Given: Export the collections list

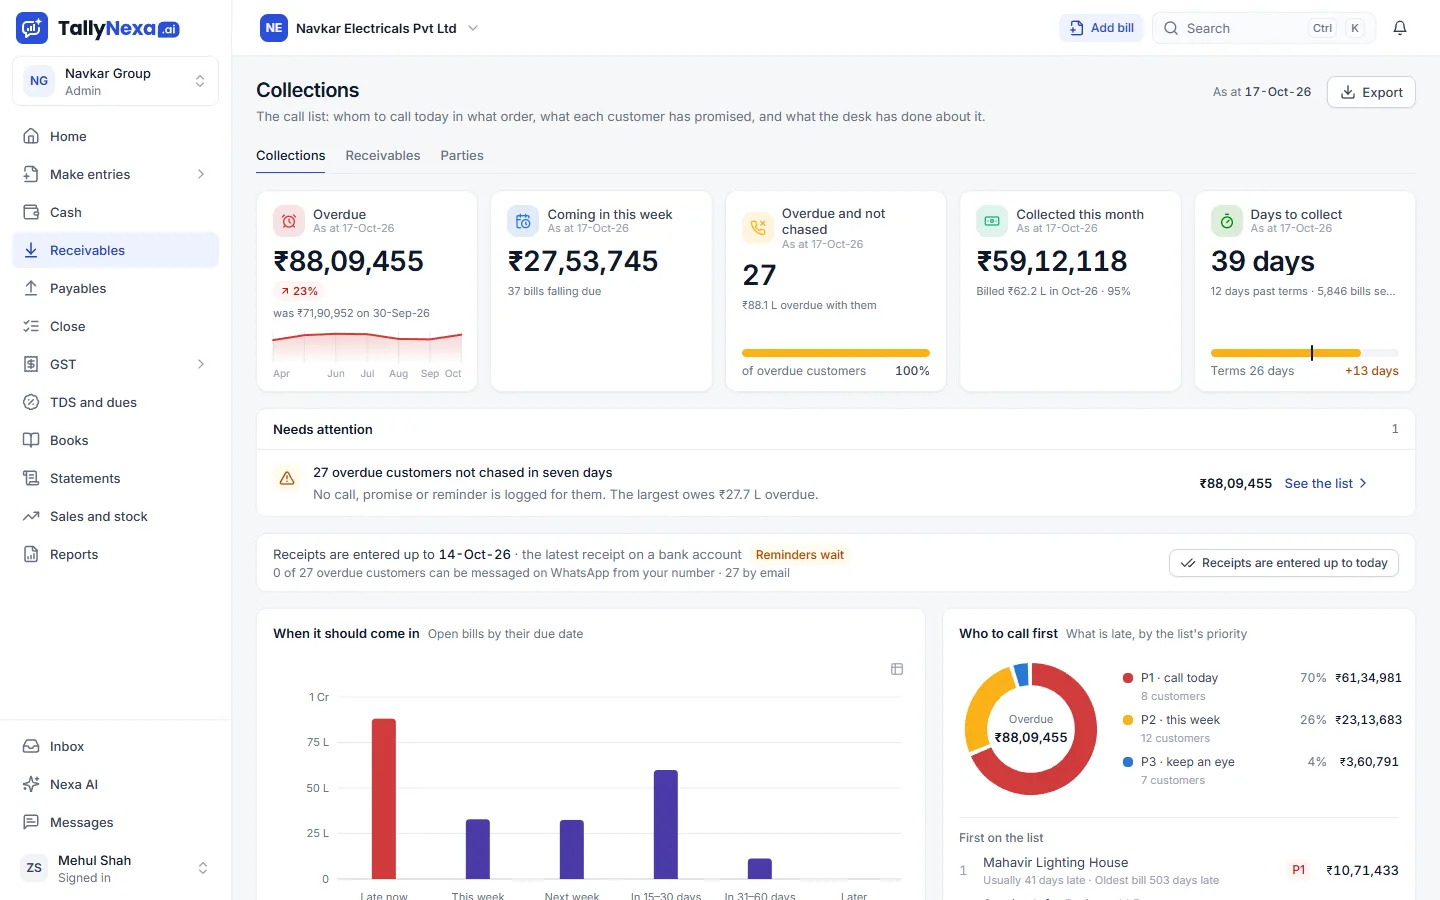Looking at the screenshot, I should [1371, 92].
